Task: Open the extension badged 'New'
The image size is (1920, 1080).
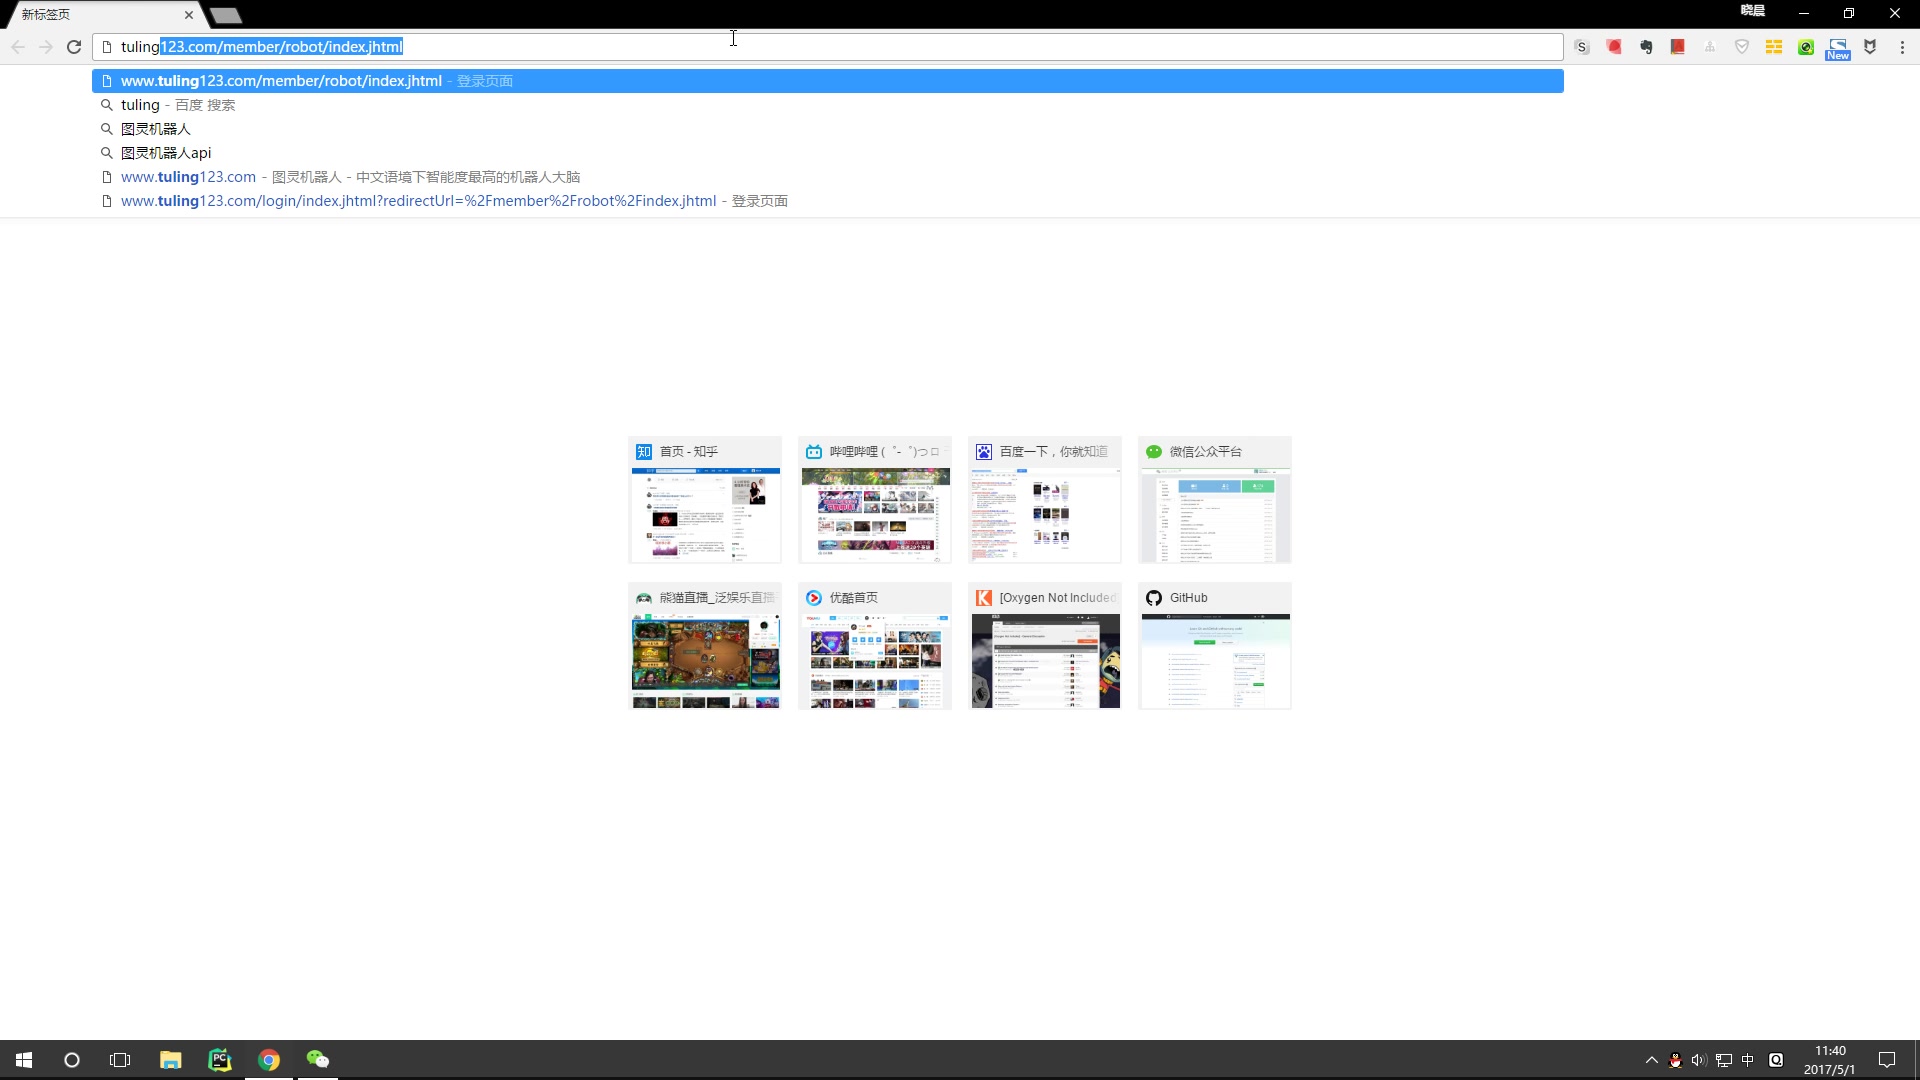Action: coord(1838,49)
